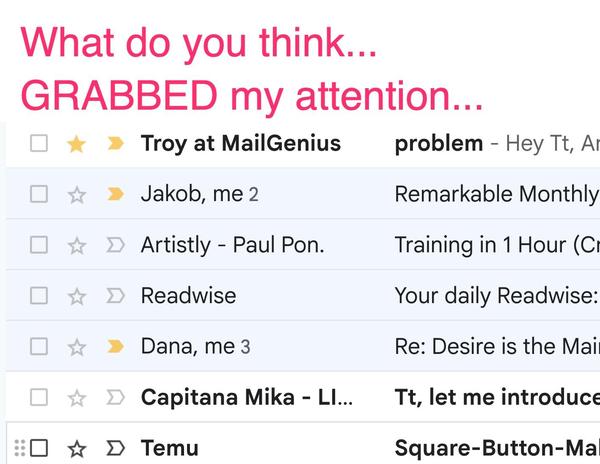Grab the drag handle on Temu row
This screenshot has width=600, height=464.
18,448
